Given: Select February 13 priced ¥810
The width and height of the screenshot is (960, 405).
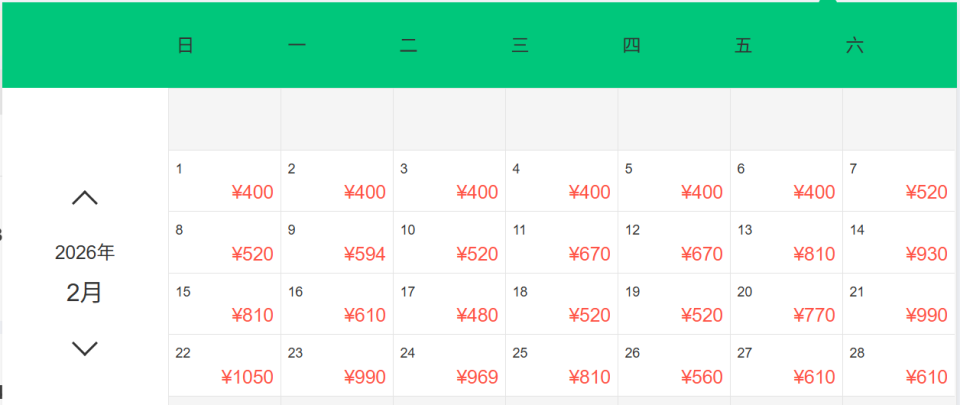Looking at the screenshot, I should click(786, 243).
